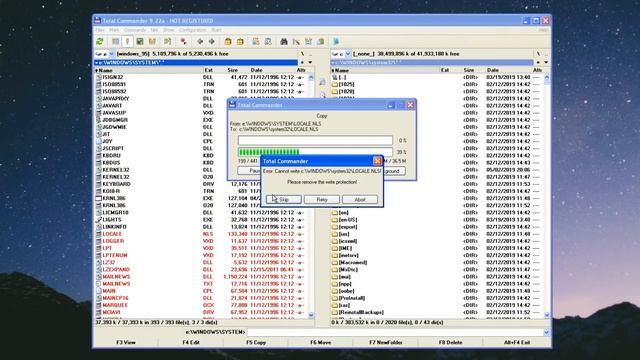Click the Unpack files archive icon

point(240,41)
